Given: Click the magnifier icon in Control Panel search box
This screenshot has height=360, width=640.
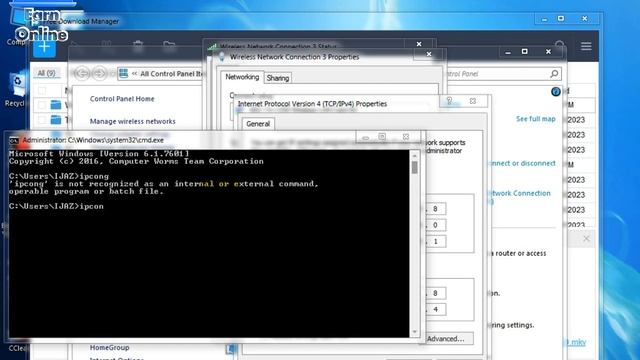Looking at the screenshot, I should pos(554,73).
